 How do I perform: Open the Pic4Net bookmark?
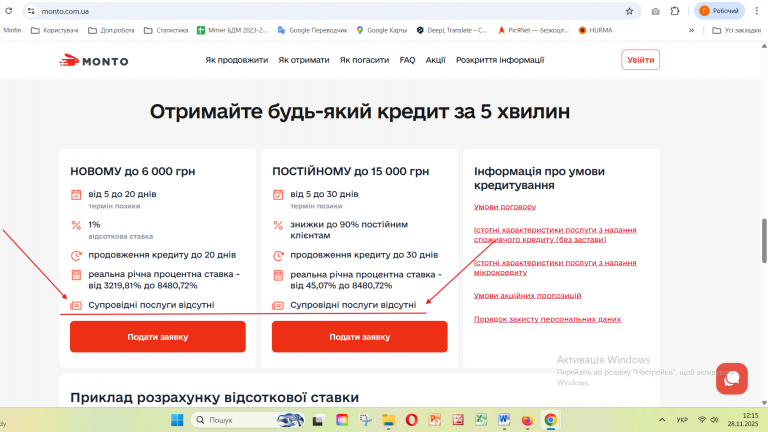(533, 30)
